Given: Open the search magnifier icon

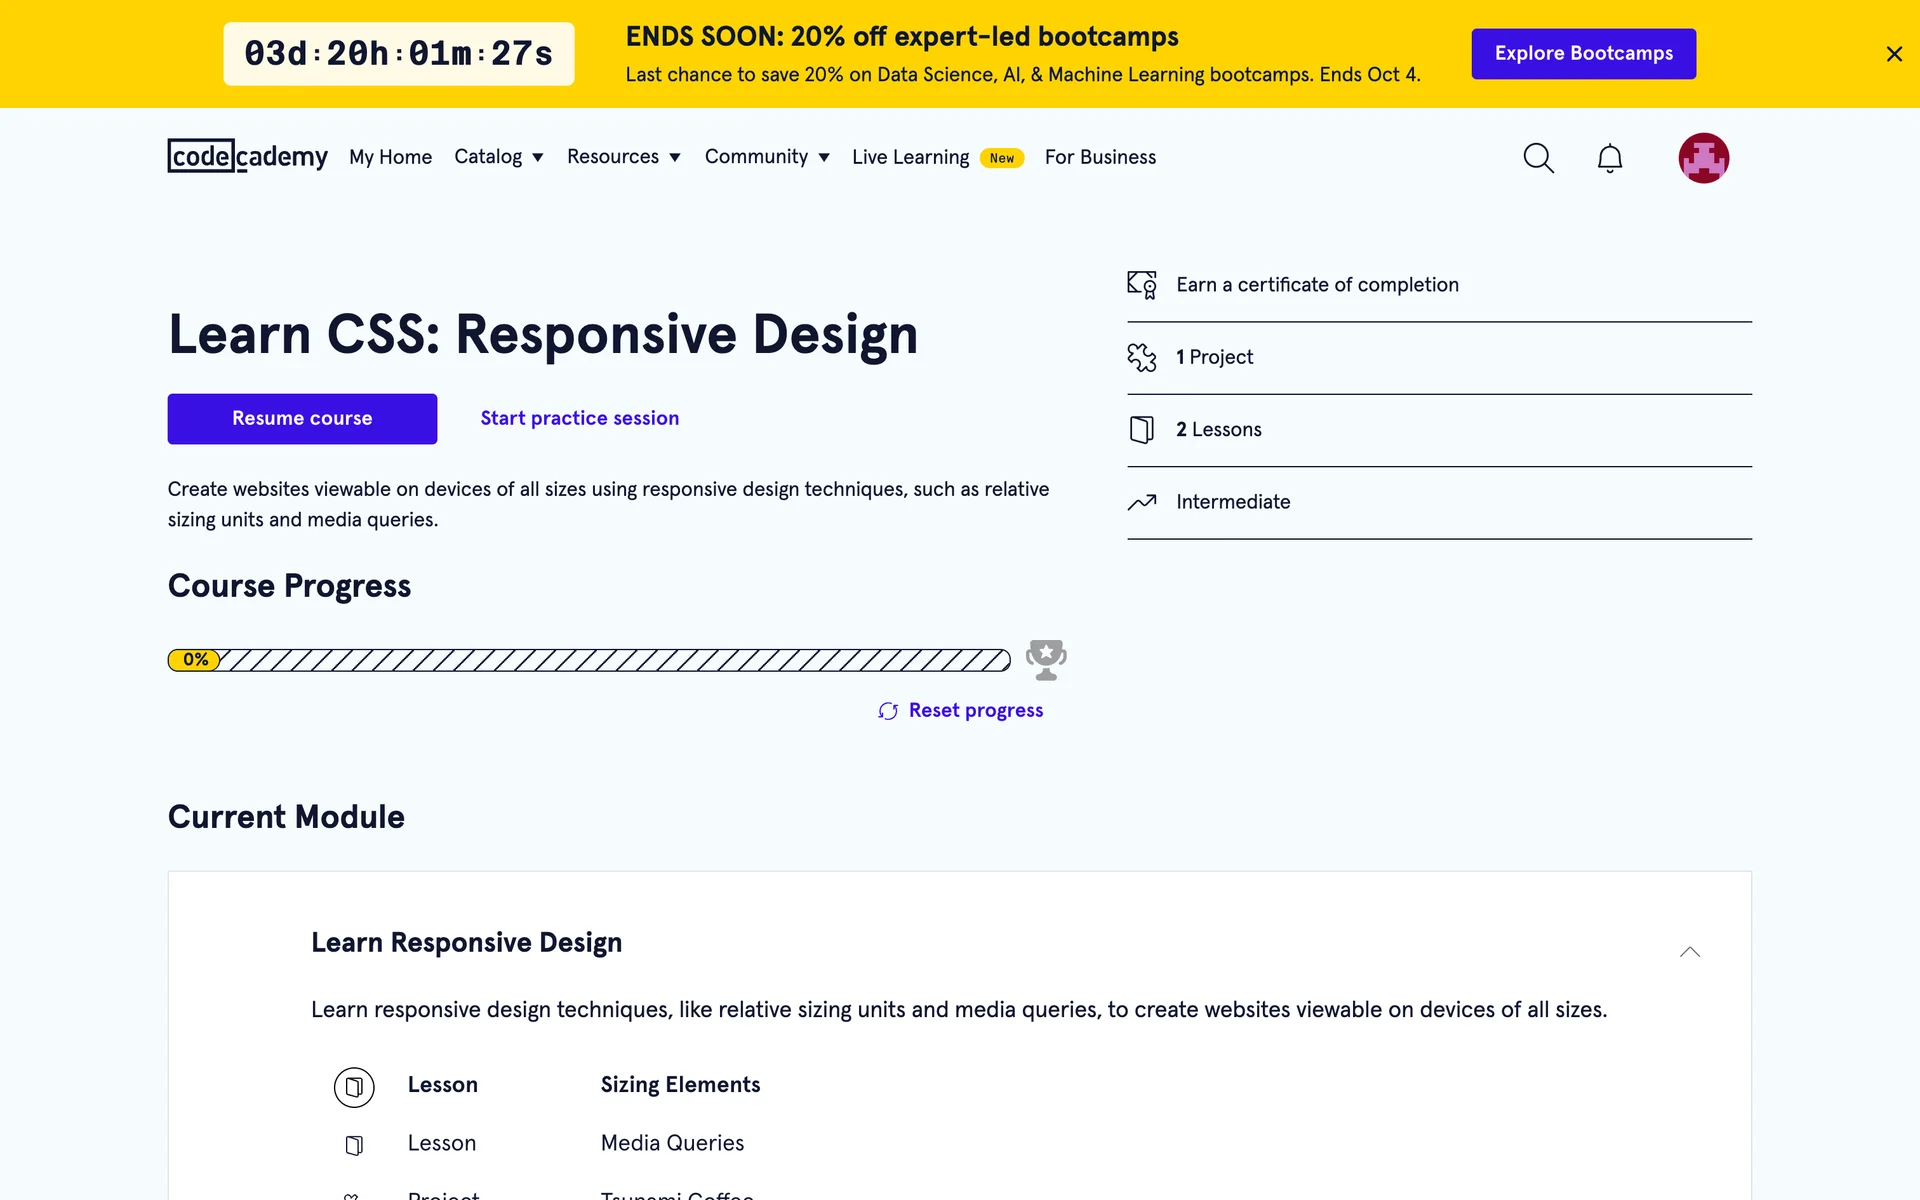Looking at the screenshot, I should [1538, 158].
